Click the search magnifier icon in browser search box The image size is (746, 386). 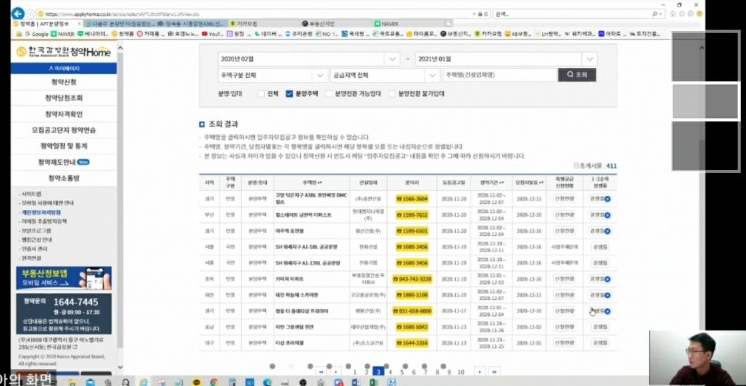click(655, 14)
